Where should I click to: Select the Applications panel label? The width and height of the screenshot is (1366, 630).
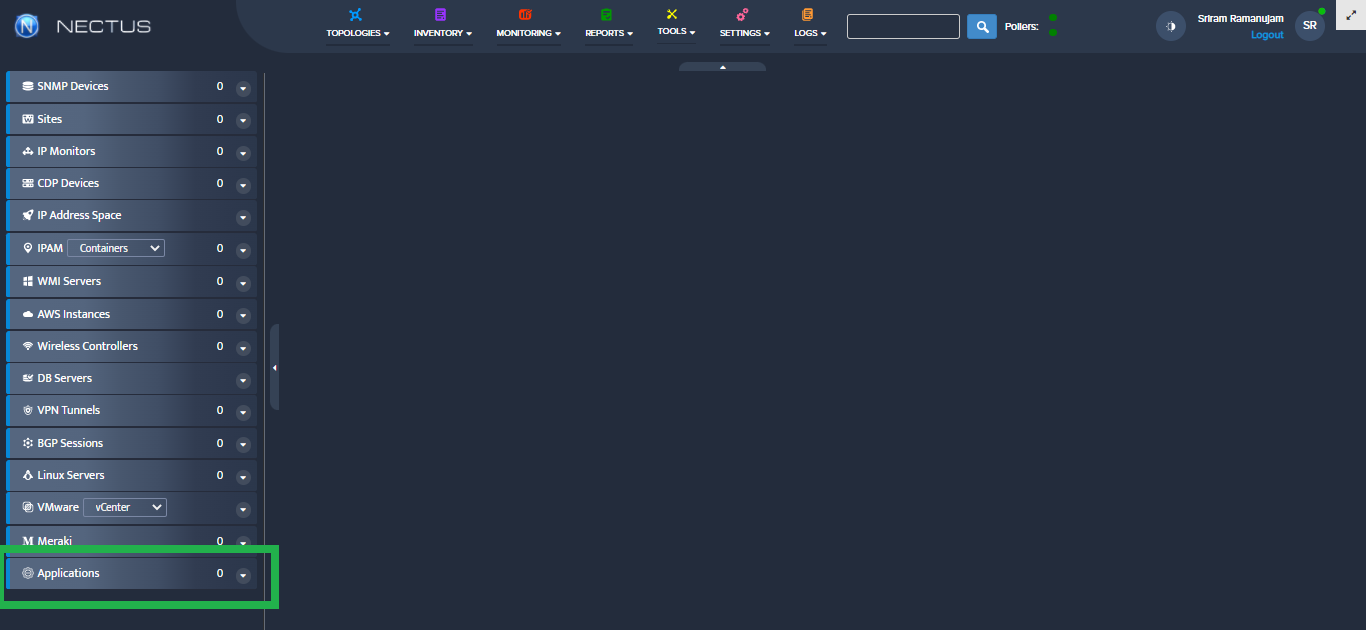coord(68,573)
